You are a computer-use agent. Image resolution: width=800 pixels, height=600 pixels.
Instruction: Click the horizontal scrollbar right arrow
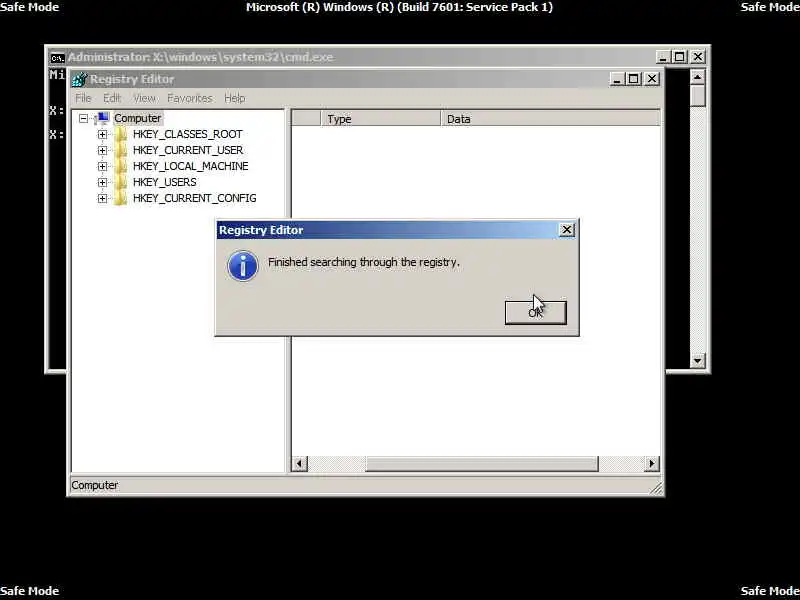pyautogui.click(x=652, y=463)
